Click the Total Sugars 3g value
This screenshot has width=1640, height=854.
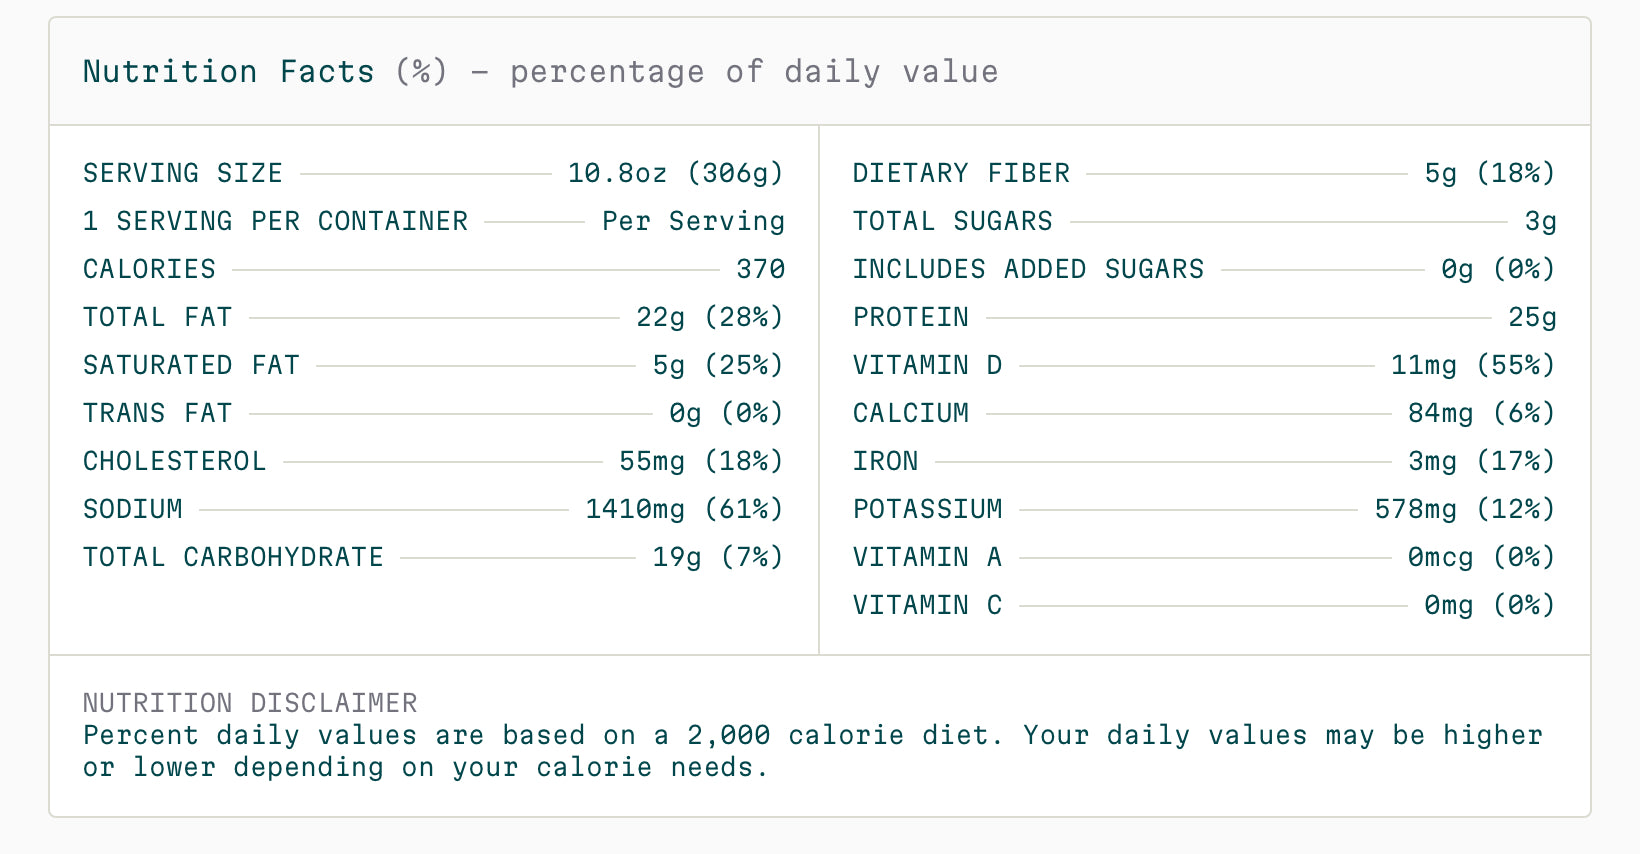click(x=1540, y=221)
